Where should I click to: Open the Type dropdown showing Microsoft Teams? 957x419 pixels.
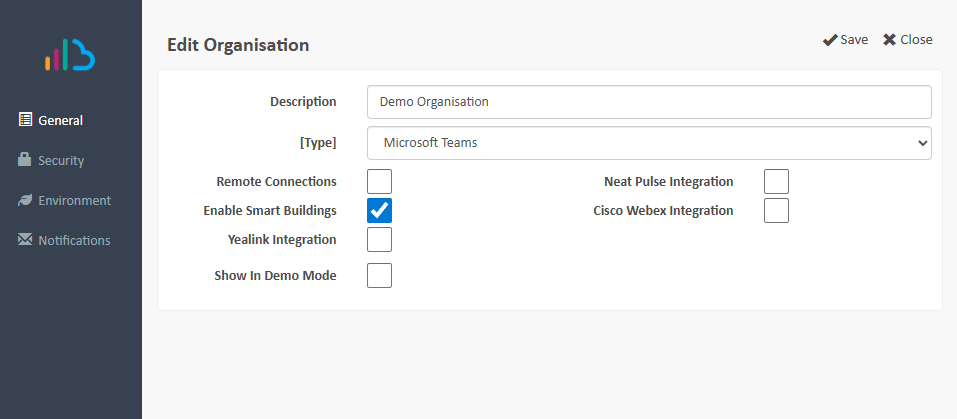[649, 143]
